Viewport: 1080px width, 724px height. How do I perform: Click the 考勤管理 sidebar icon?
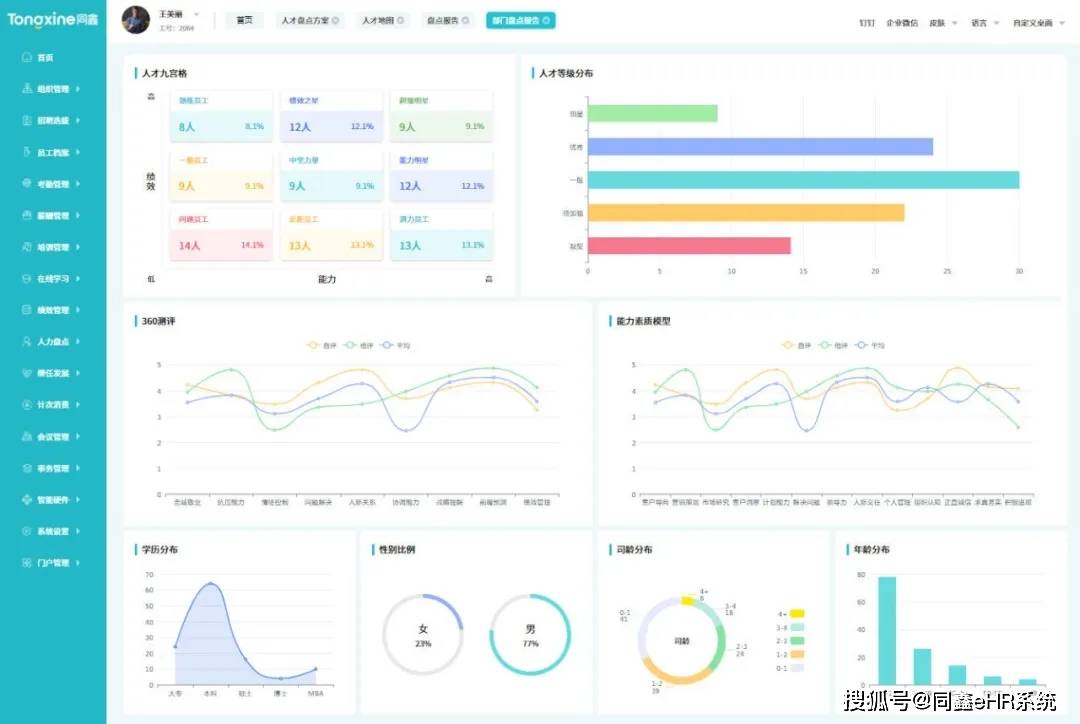point(27,184)
